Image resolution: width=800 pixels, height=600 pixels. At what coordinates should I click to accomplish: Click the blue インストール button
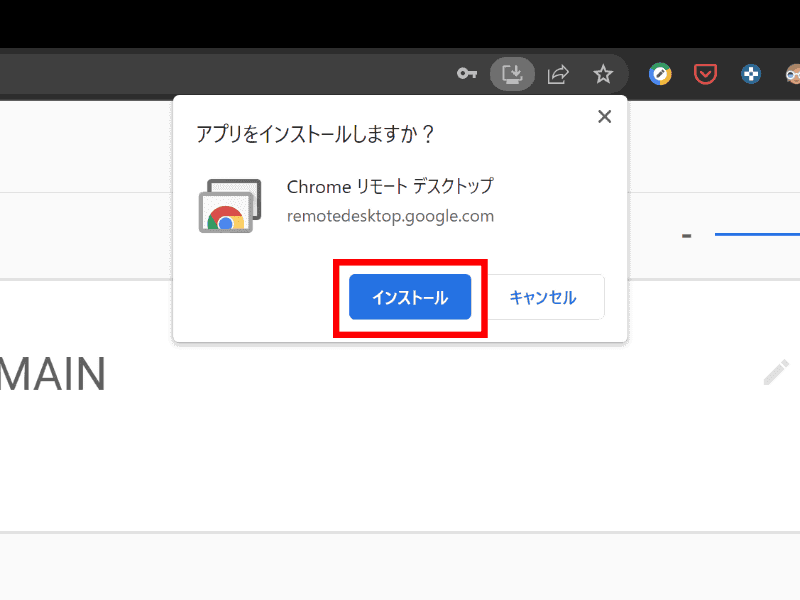tap(410, 297)
